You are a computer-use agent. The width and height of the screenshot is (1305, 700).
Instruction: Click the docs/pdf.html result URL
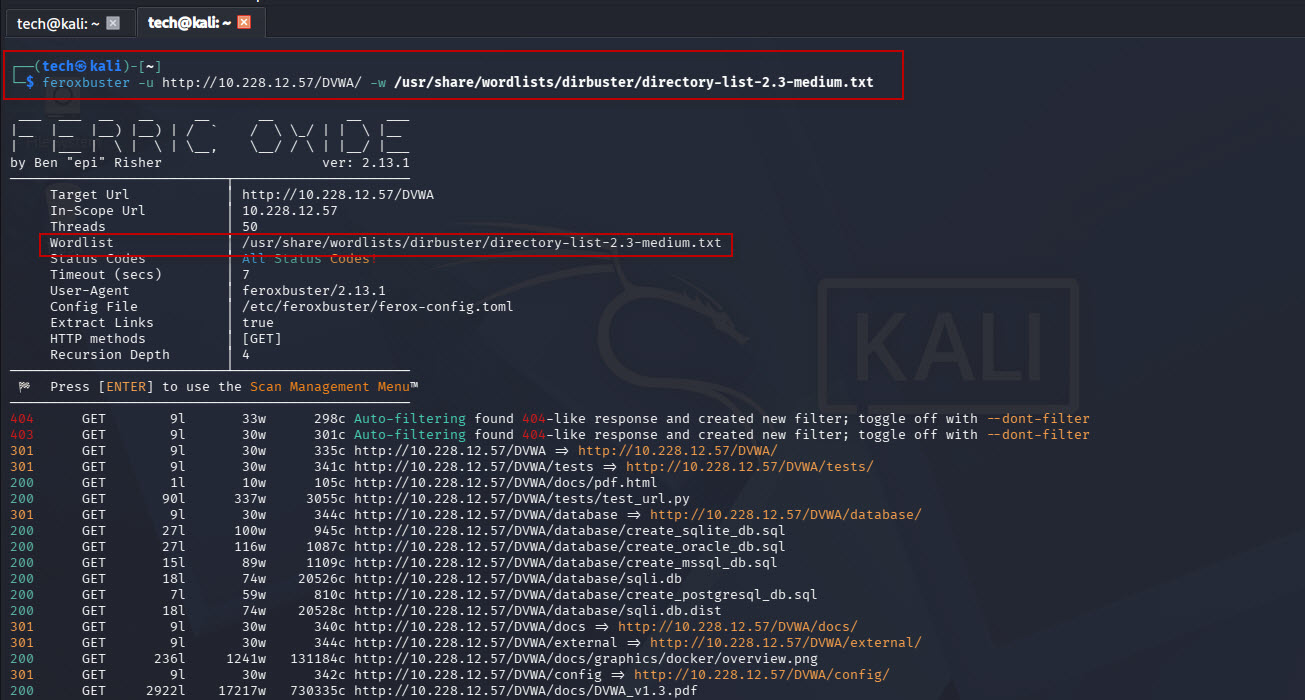click(506, 482)
